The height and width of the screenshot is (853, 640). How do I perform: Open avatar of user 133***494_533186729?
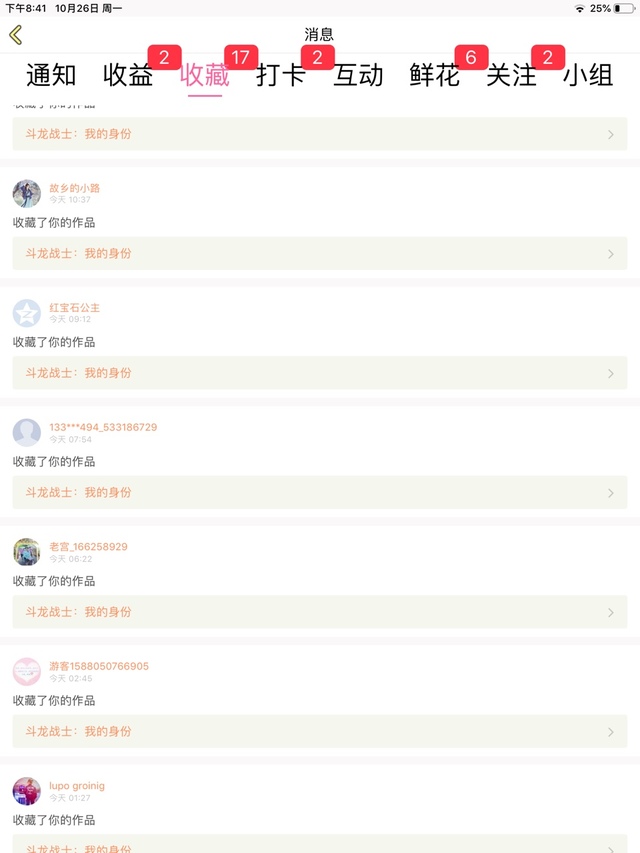pyautogui.click(x=27, y=432)
